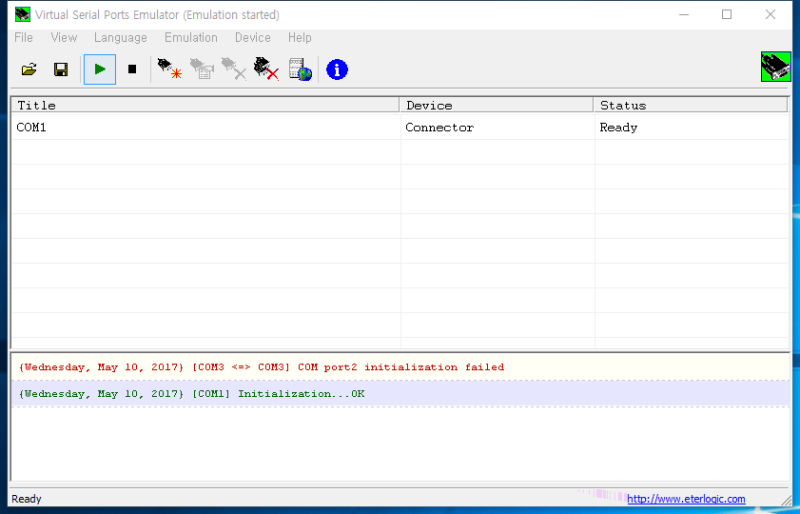The width and height of the screenshot is (800, 514).
Task: Delete all devices icon with red X
Action: click(266, 69)
